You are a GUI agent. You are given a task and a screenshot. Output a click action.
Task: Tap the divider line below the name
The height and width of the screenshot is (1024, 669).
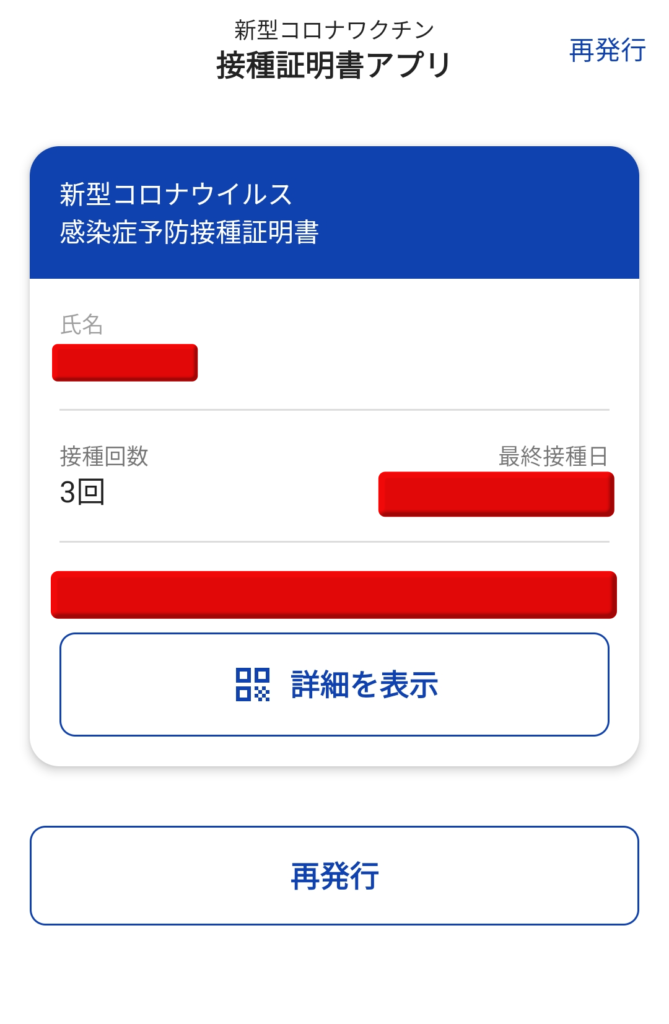click(x=334, y=410)
